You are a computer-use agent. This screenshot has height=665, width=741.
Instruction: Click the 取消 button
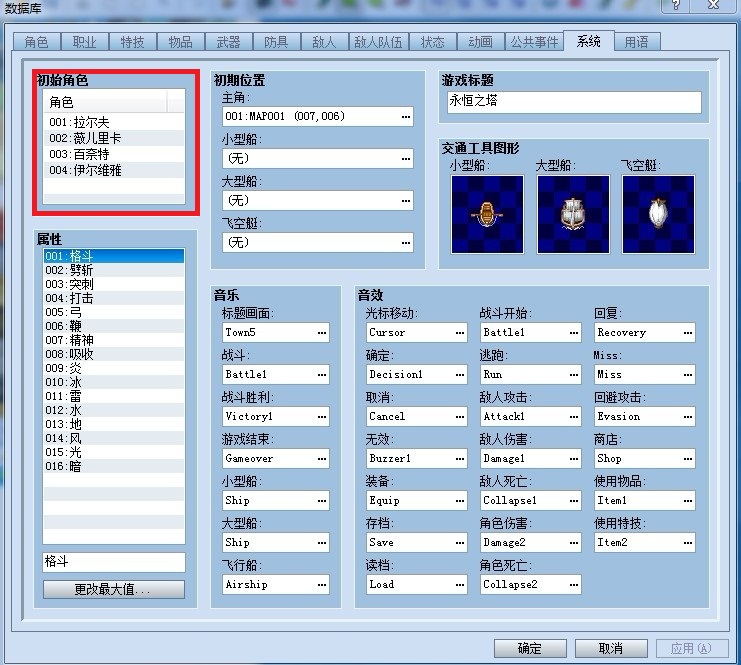611,648
